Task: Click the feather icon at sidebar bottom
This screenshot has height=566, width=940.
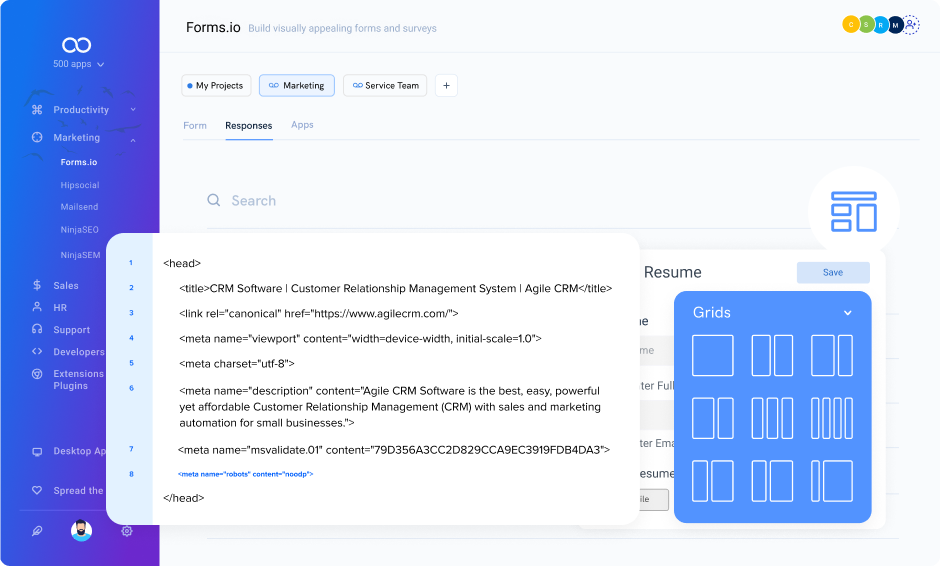Action: click(x=37, y=531)
